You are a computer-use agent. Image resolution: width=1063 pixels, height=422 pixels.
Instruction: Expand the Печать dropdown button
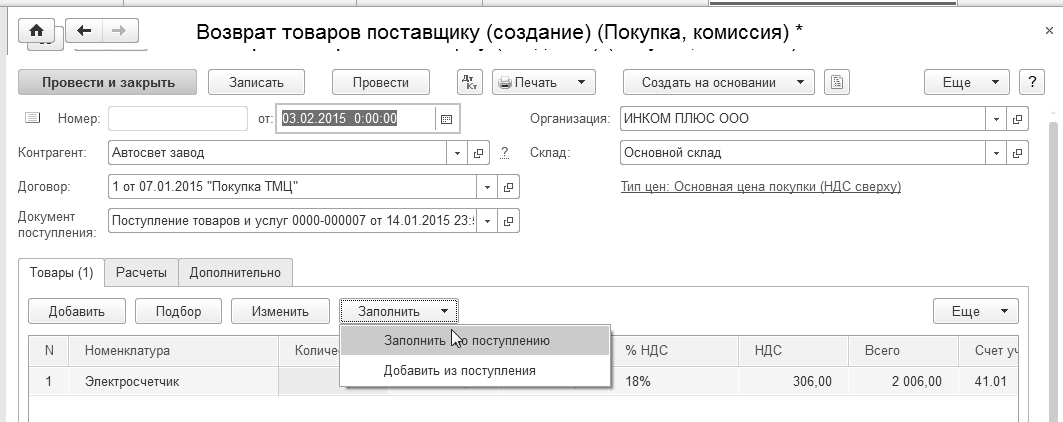click(545, 83)
